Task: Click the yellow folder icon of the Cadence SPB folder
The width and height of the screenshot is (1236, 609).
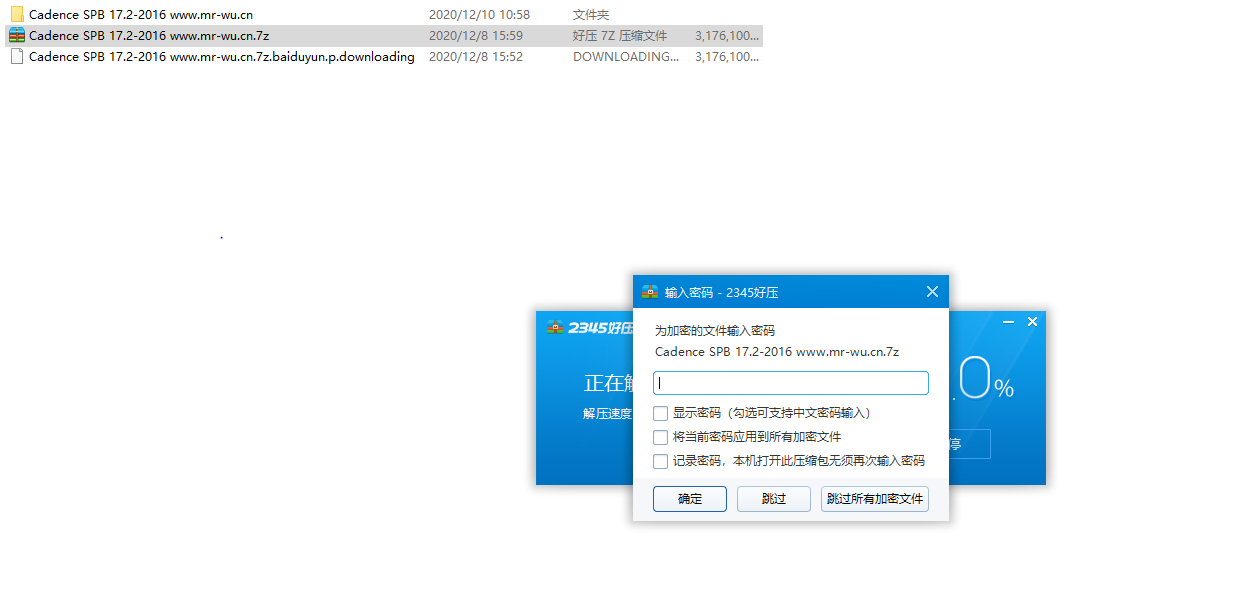Action: (x=17, y=15)
